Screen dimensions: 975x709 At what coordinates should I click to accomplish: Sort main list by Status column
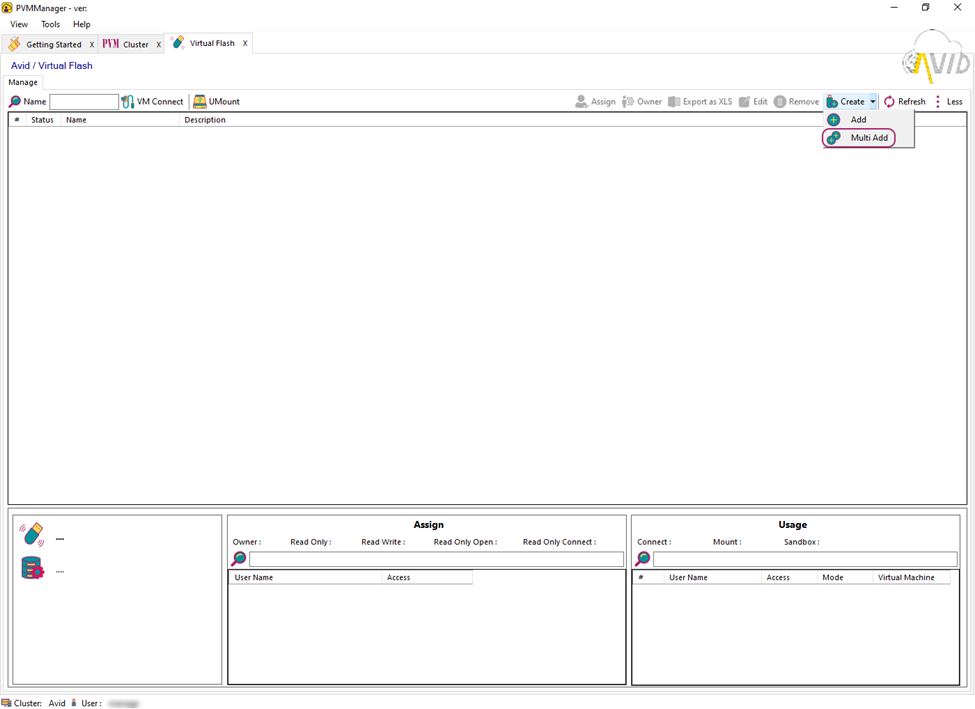(x=42, y=120)
